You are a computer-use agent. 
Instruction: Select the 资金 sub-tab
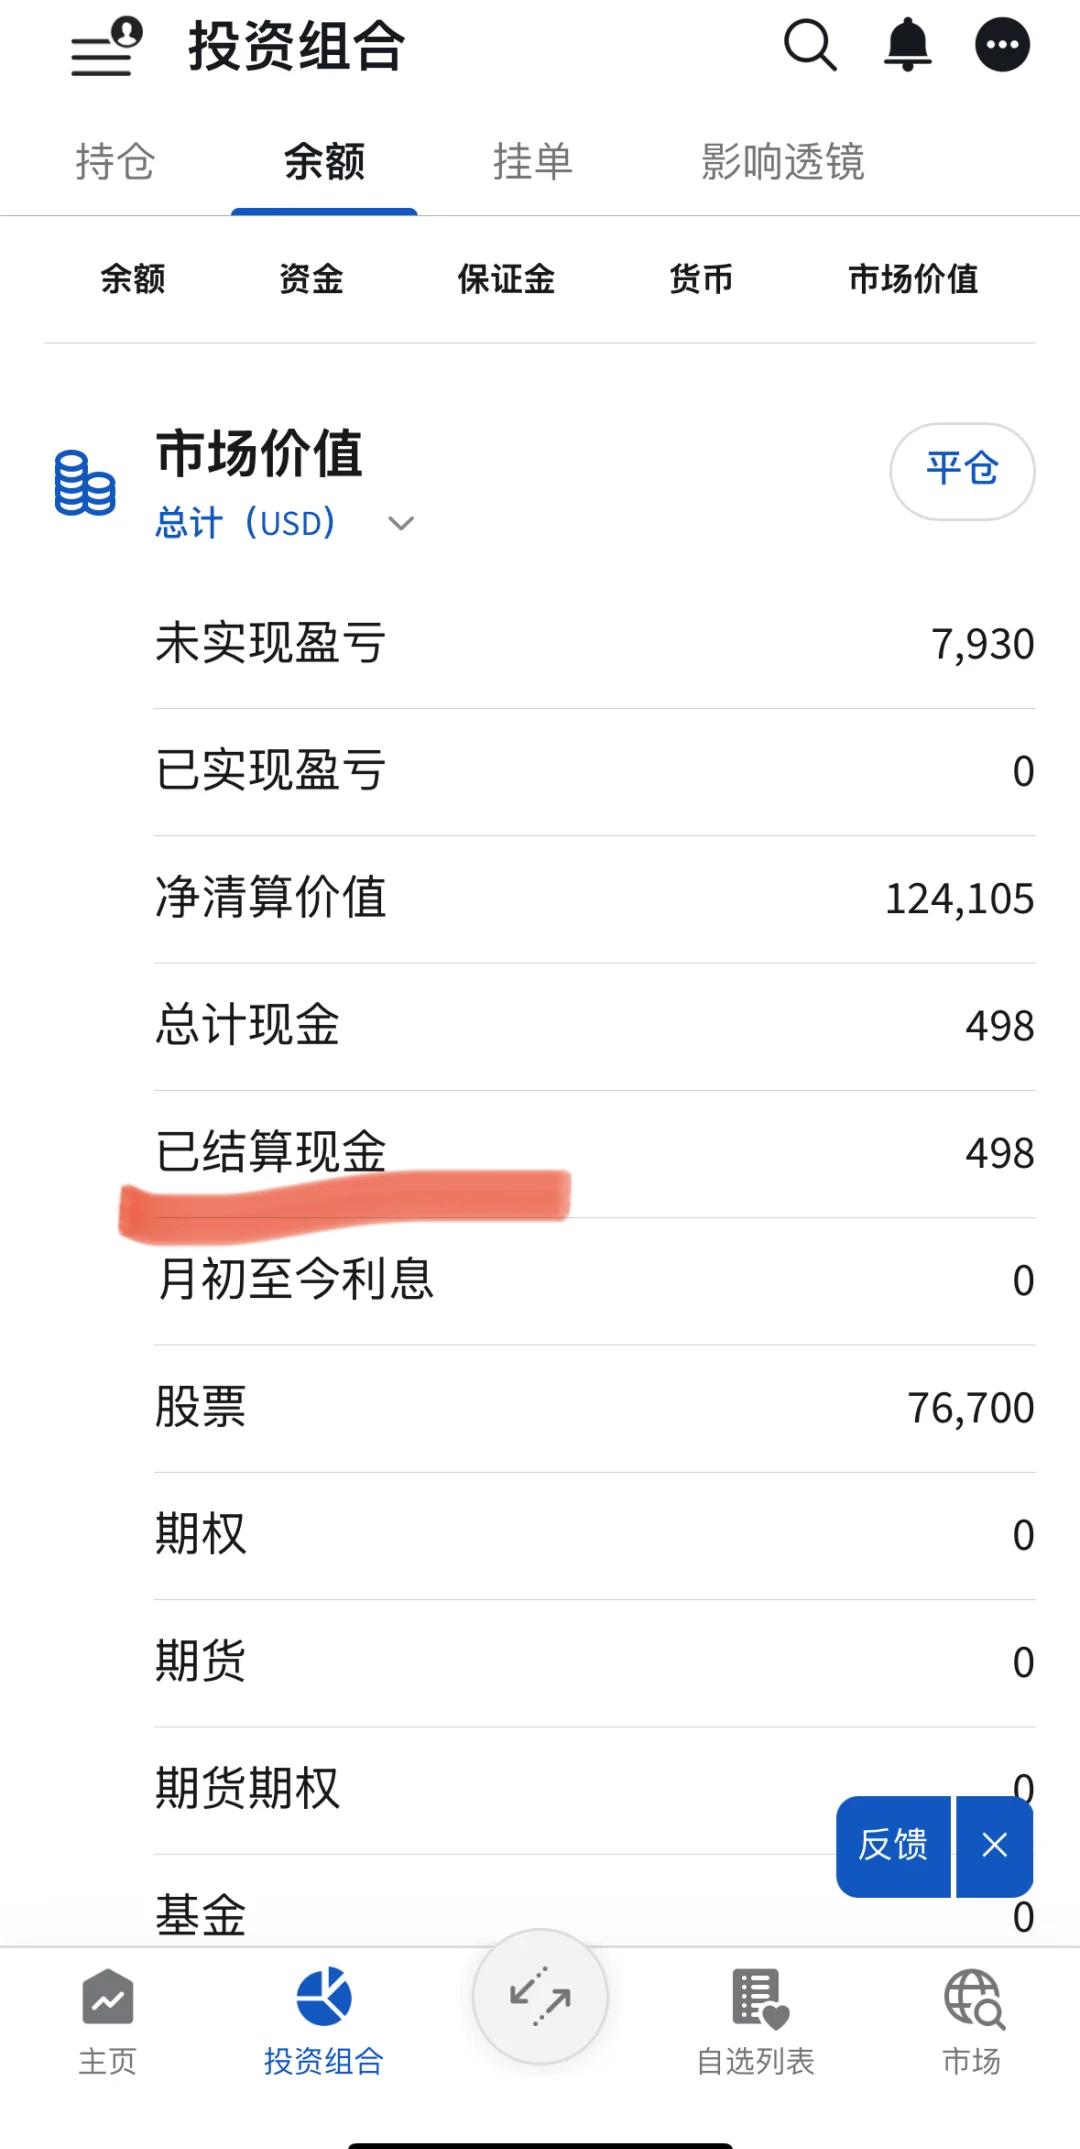click(x=311, y=279)
